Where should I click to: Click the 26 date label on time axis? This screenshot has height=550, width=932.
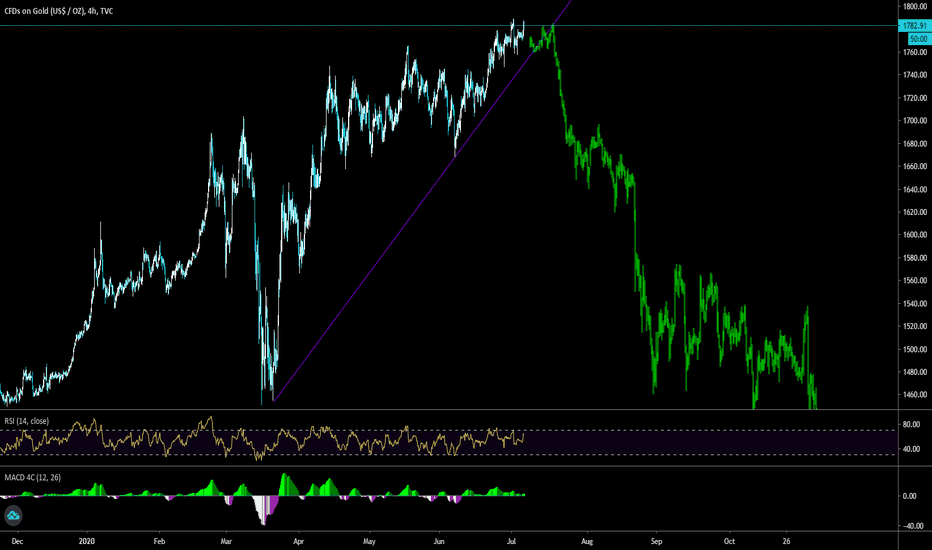click(786, 542)
